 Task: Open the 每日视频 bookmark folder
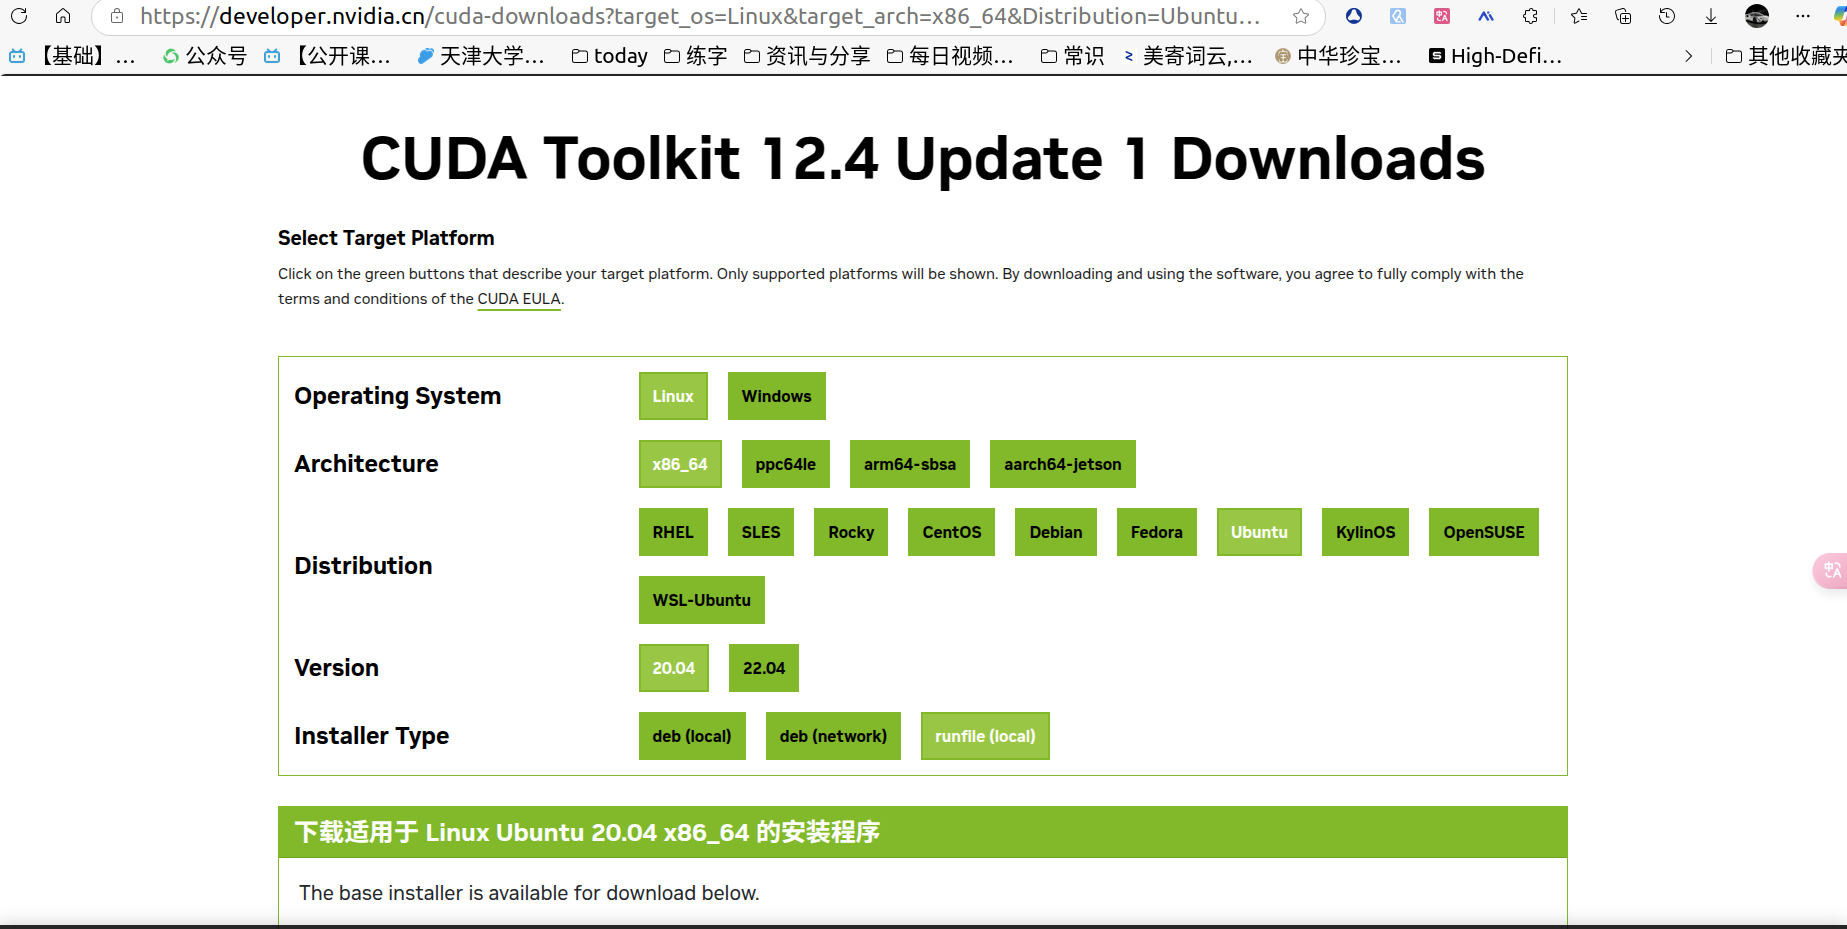pyautogui.click(x=950, y=56)
